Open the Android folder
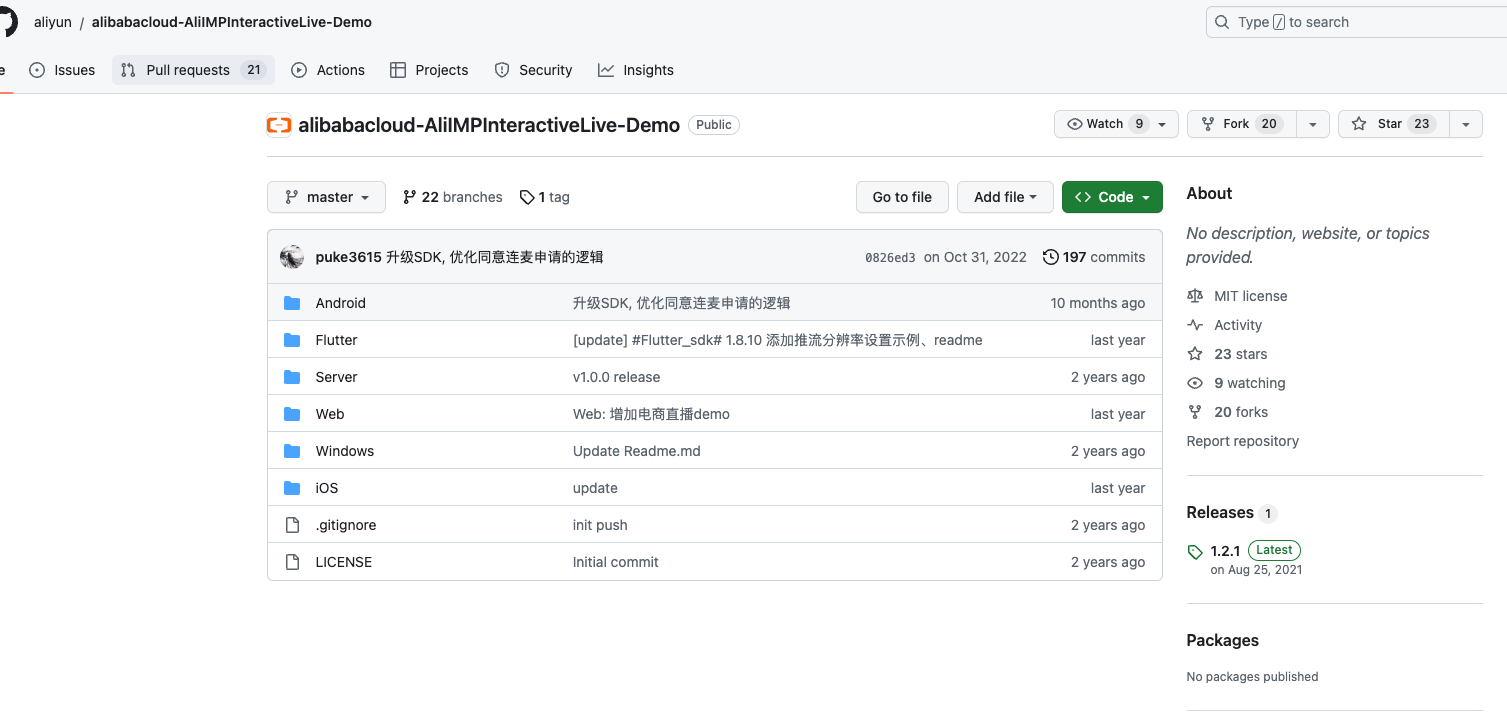The image size is (1507, 728). (x=341, y=303)
